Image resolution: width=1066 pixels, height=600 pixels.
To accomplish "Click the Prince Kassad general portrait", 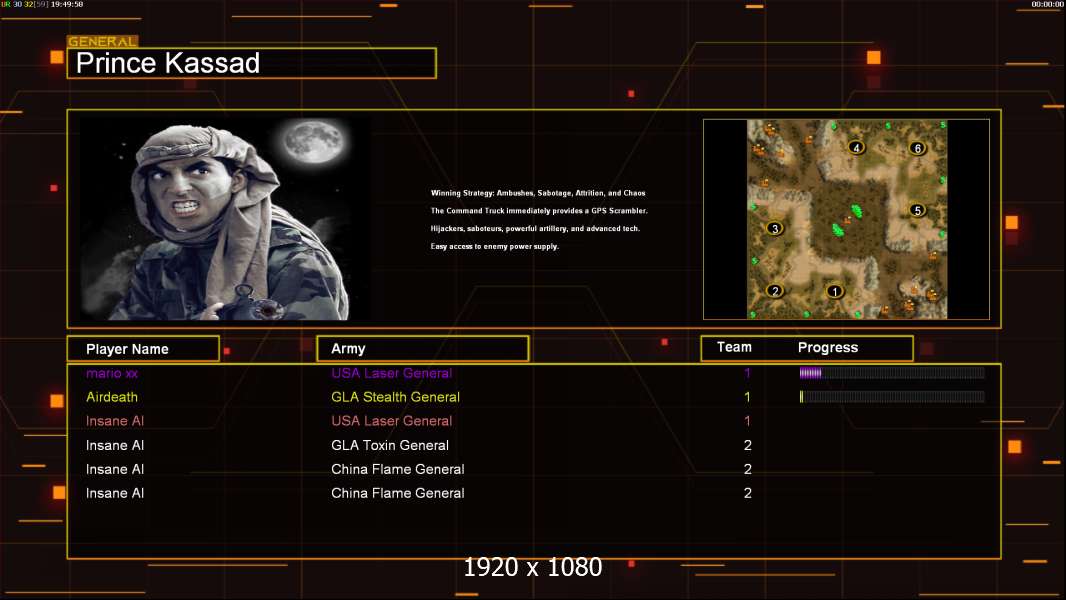I will pos(226,218).
